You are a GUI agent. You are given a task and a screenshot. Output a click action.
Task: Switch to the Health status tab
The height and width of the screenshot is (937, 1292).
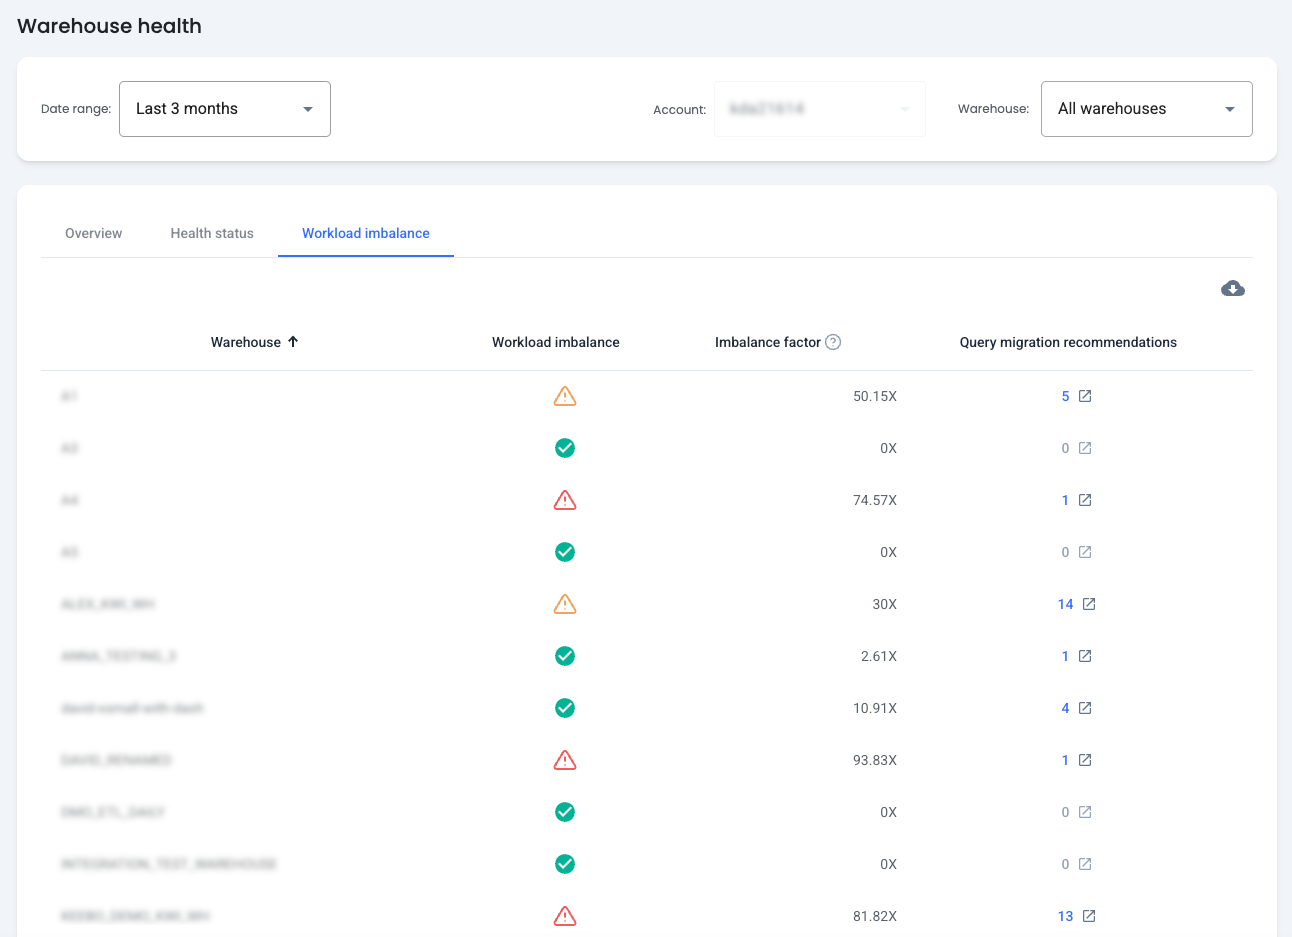click(x=212, y=233)
